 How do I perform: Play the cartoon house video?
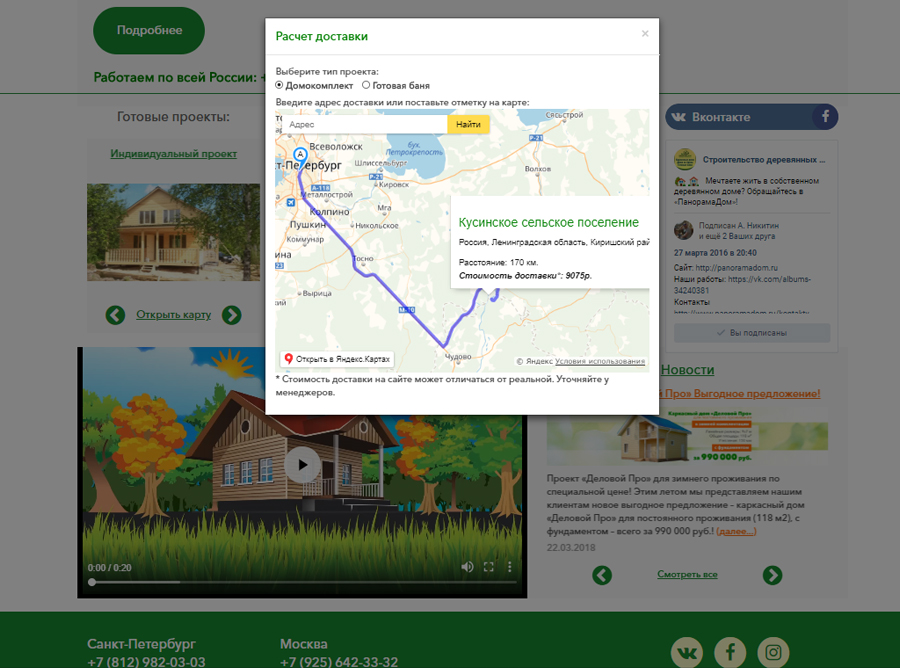click(x=302, y=465)
